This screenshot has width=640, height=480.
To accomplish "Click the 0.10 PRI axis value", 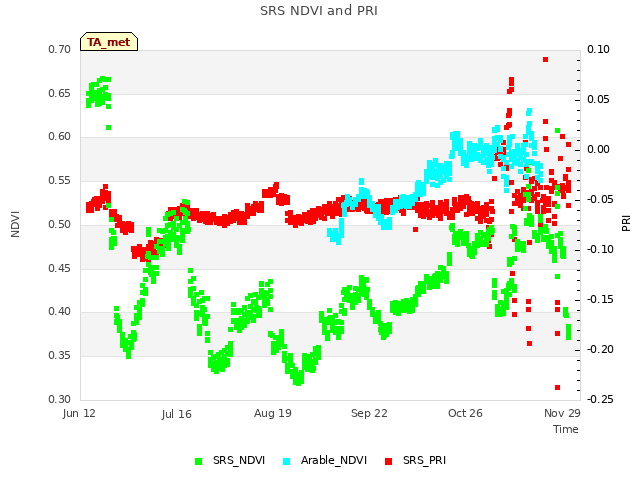I will (598, 49).
